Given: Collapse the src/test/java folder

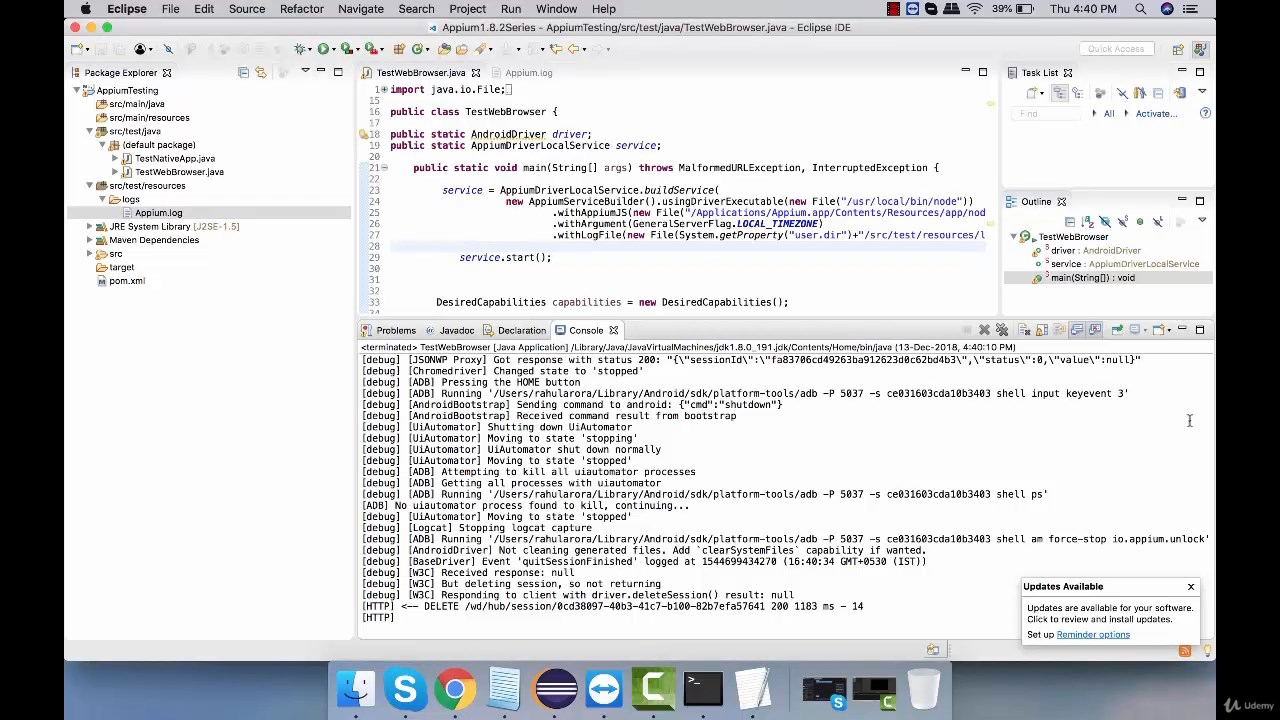Looking at the screenshot, I should 90,132.
